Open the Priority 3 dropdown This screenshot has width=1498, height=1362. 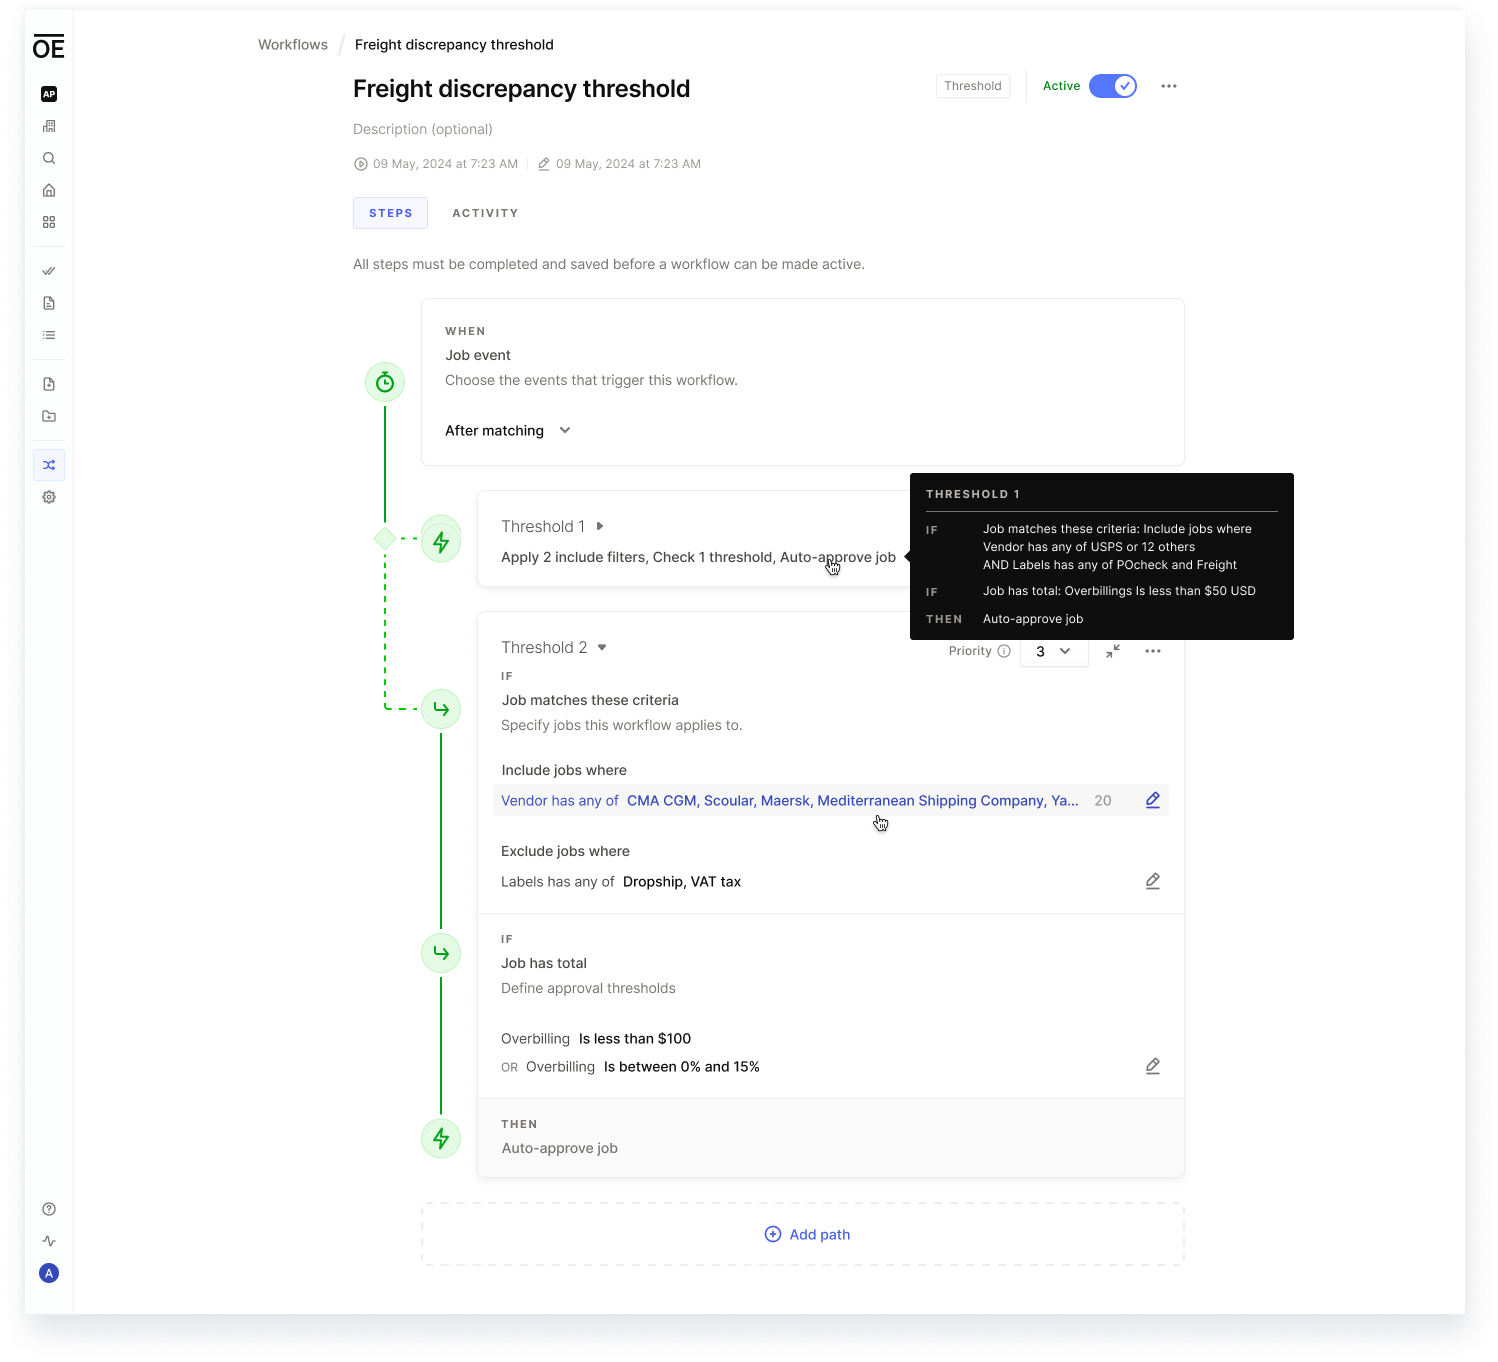tap(1054, 651)
